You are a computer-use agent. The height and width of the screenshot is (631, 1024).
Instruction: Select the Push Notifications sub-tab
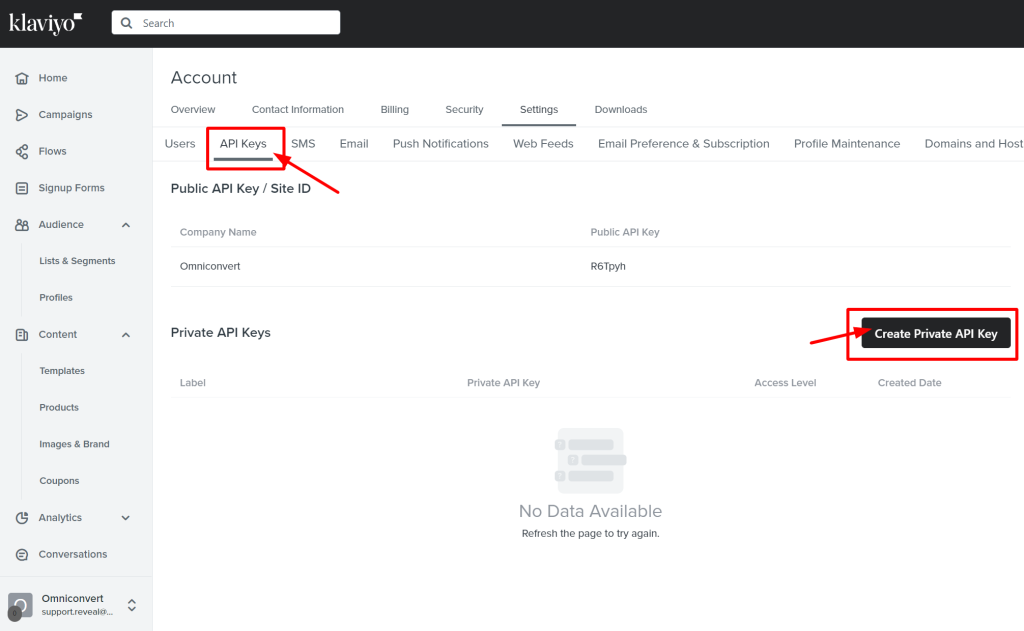pyautogui.click(x=440, y=144)
